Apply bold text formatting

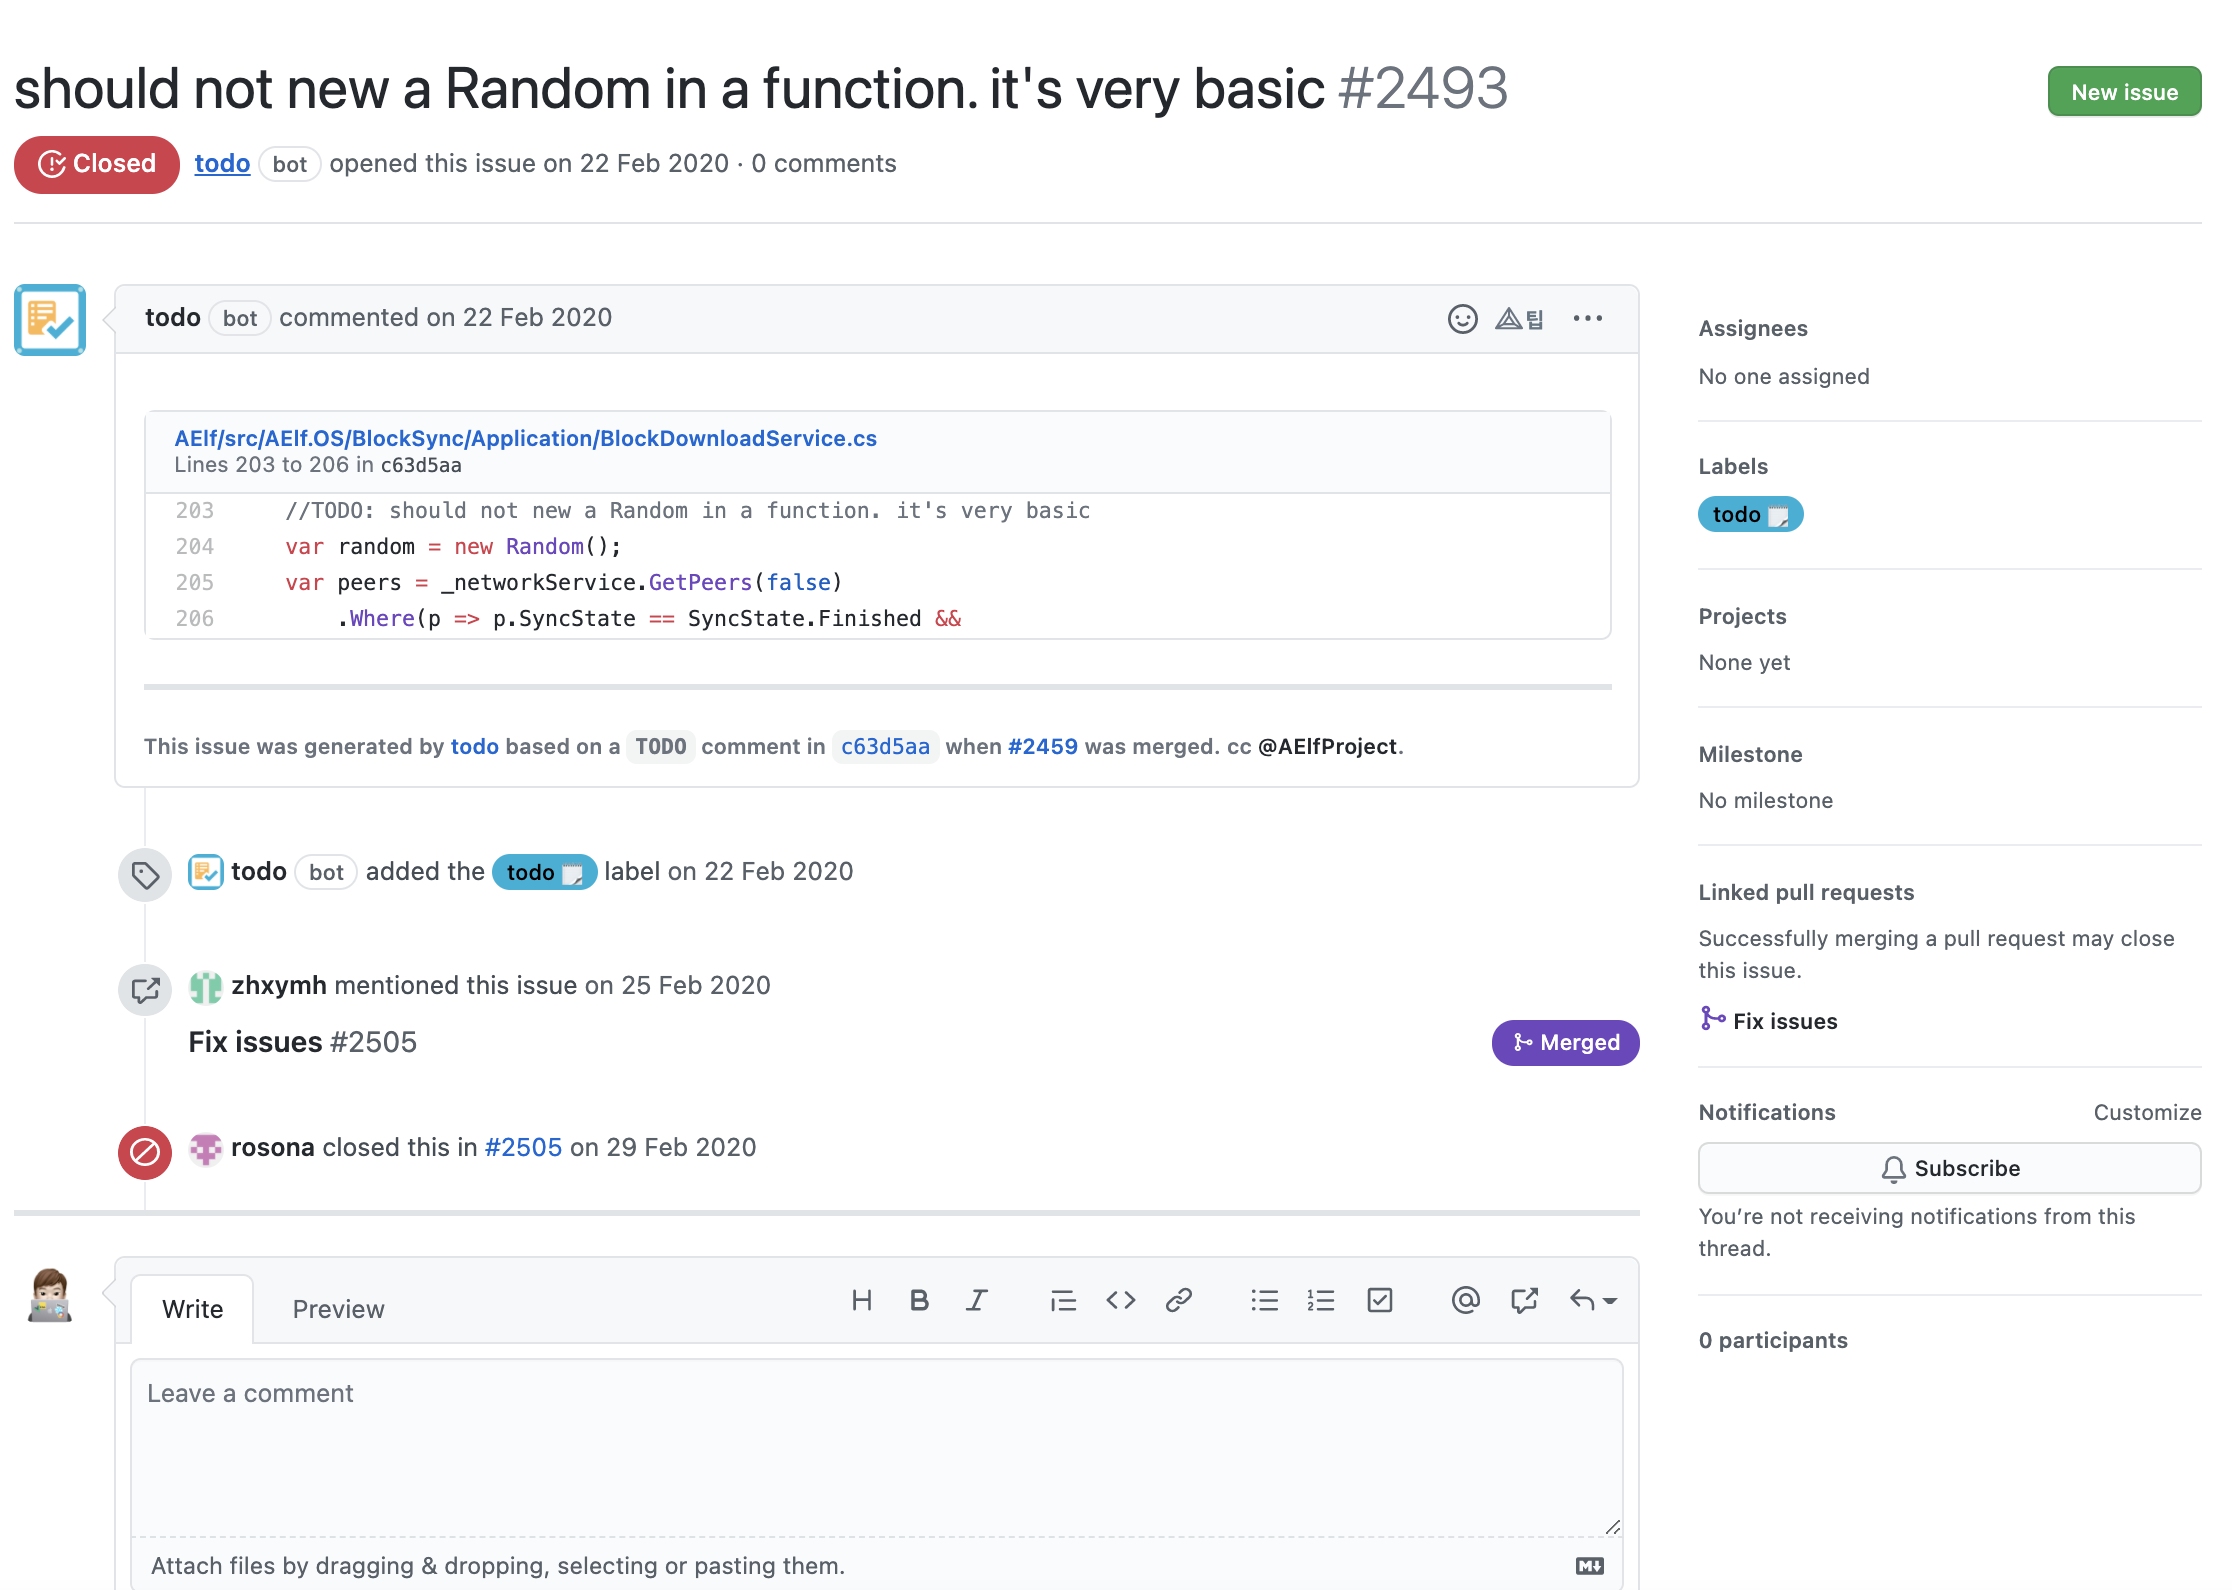tap(919, 1300)
